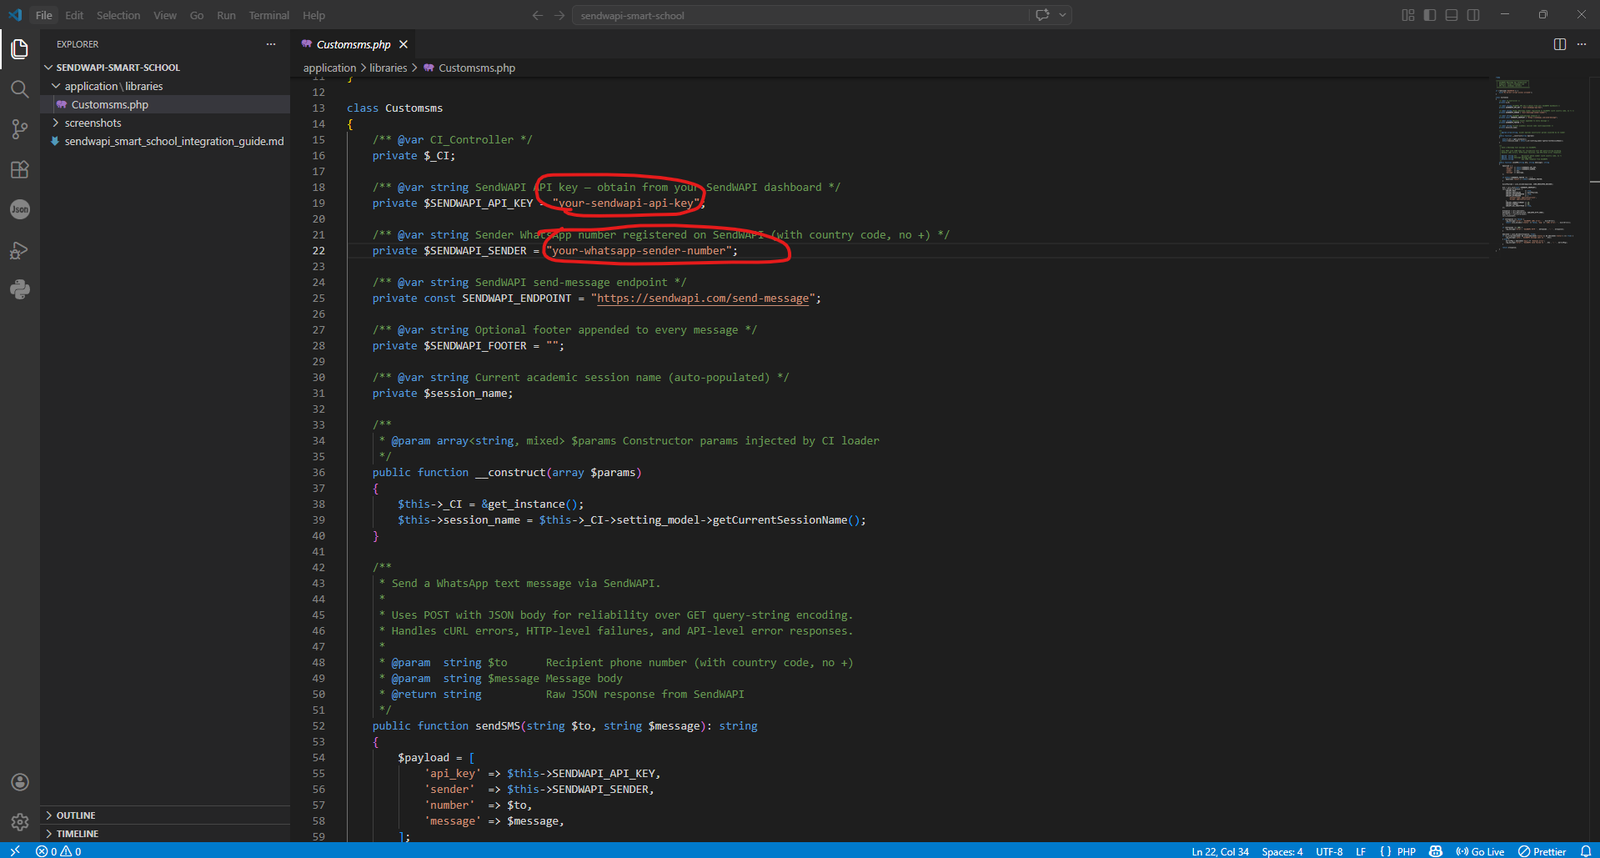
Task: Open the File menu
Action: click(44, 15)
